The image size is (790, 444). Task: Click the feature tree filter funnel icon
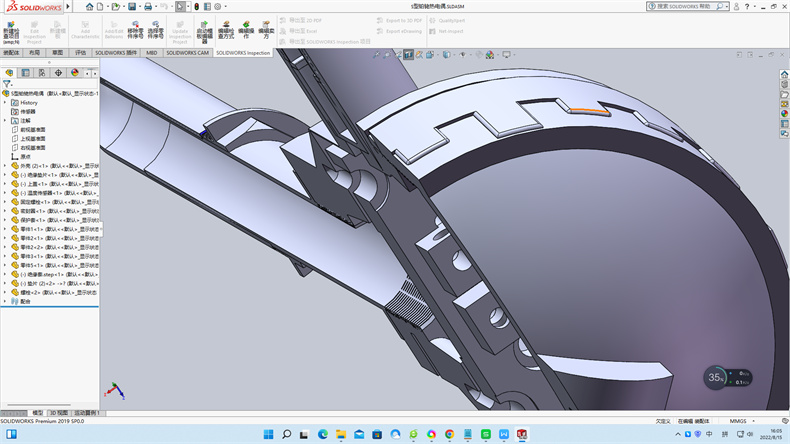(x=7, y=84)
